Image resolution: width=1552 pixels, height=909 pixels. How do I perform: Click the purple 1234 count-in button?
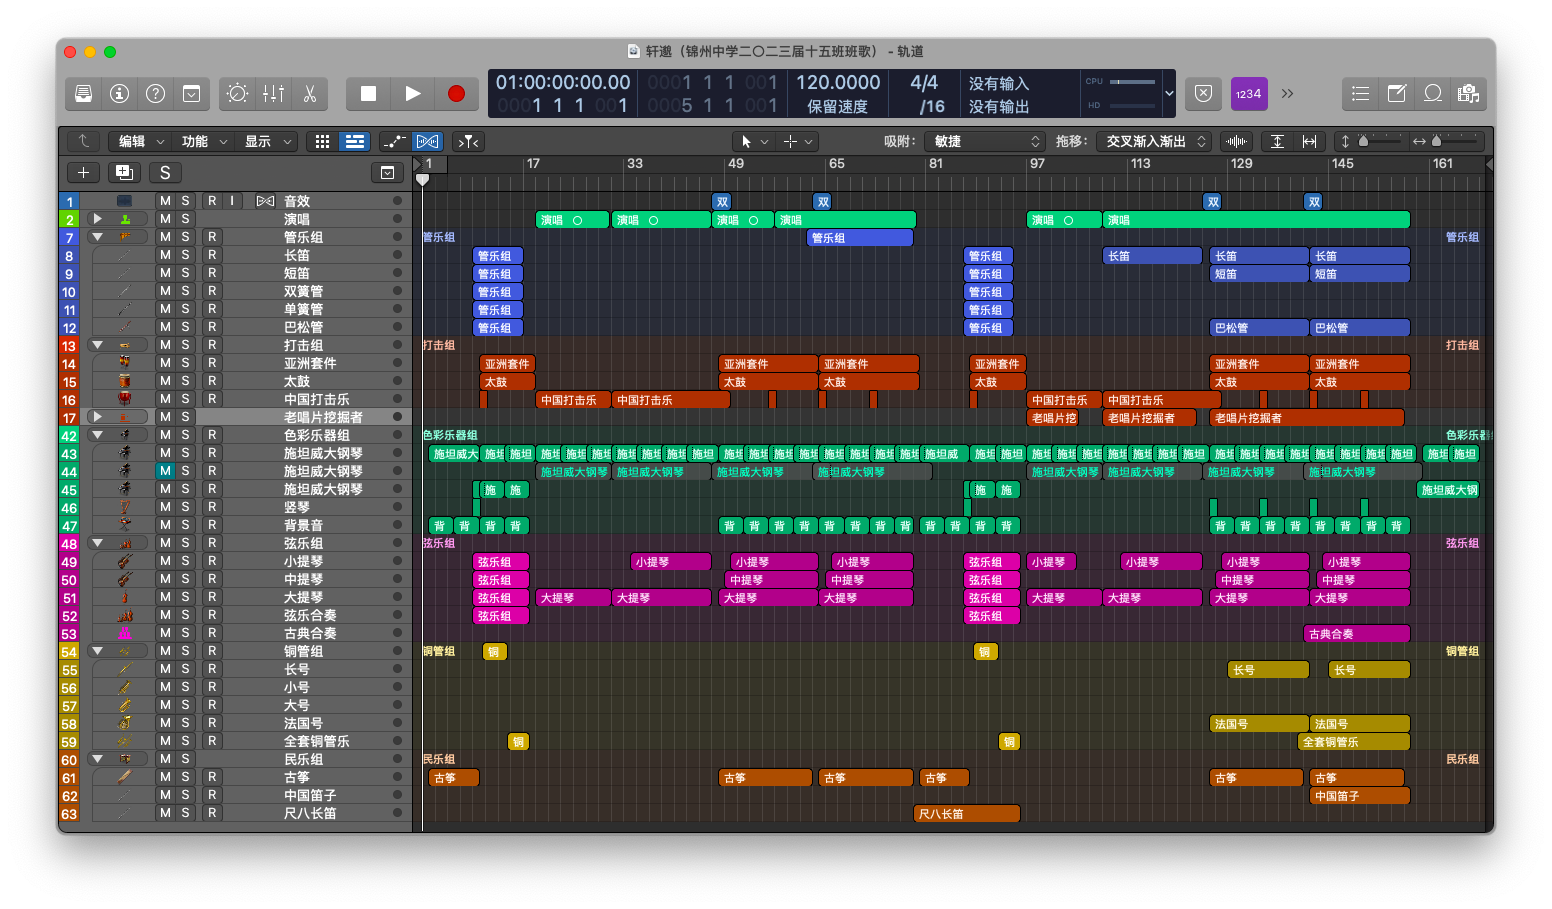1249,94
